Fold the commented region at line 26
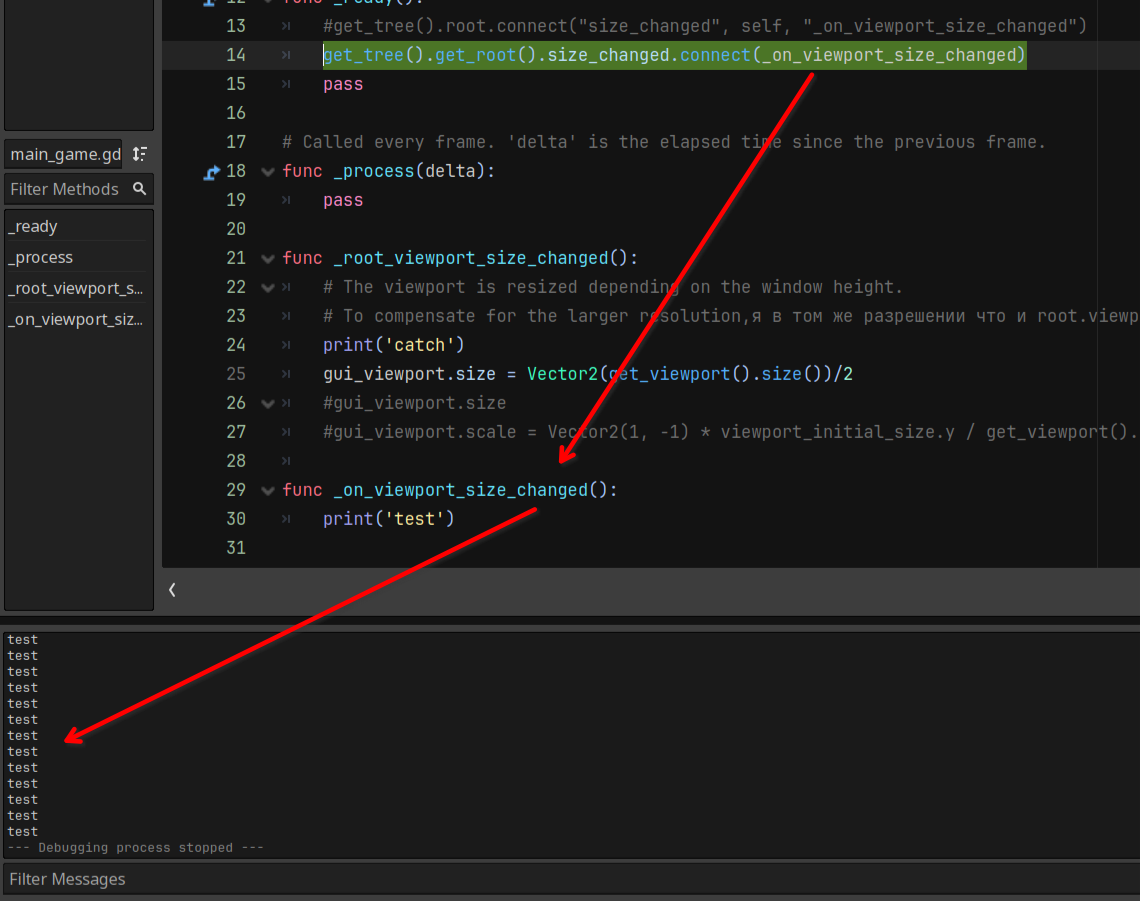 [267, 404]
